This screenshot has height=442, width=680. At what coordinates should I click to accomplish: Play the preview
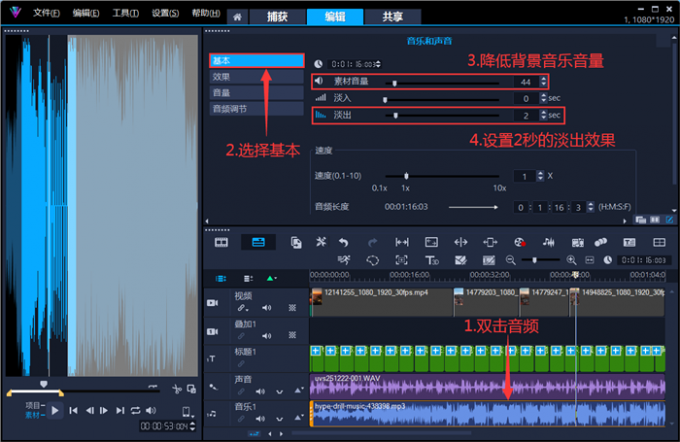[x=55, y=410]
